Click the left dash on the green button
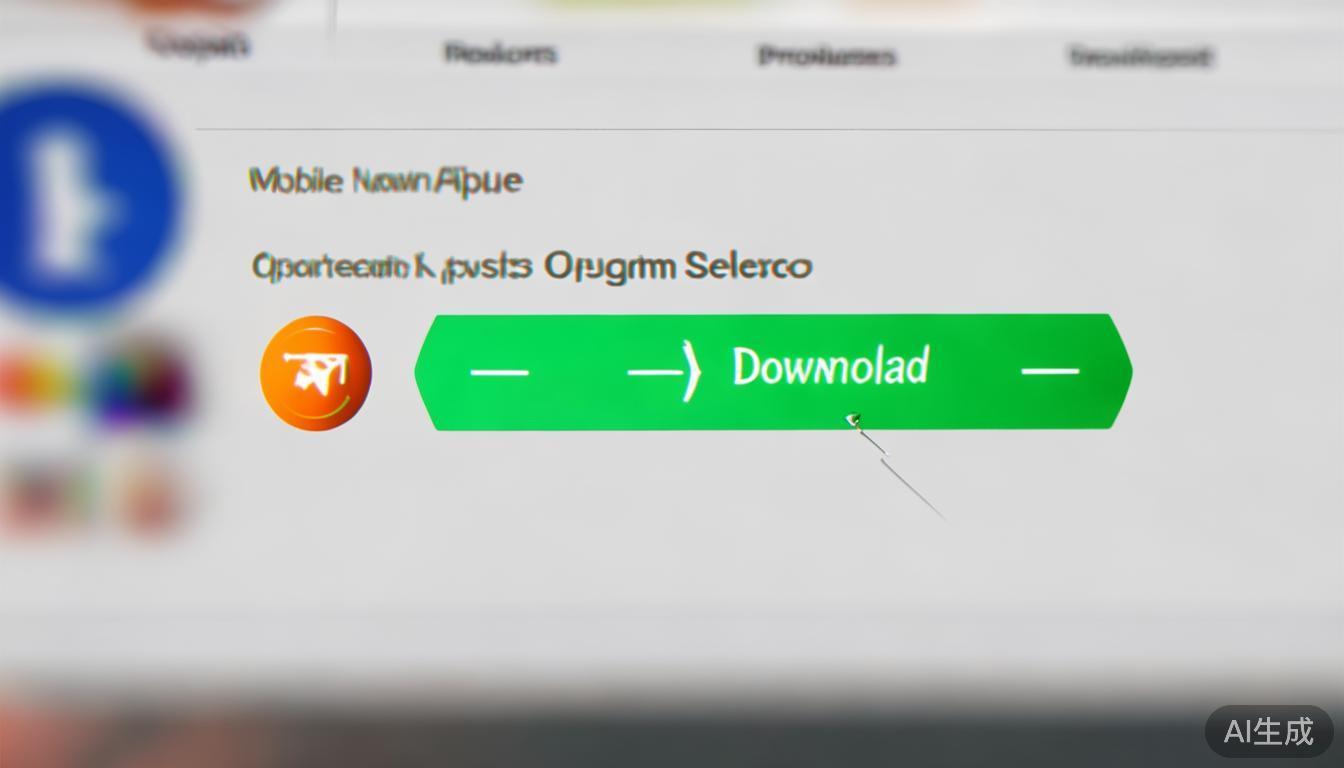1344x768 pixels. click(x=499, y=372)
